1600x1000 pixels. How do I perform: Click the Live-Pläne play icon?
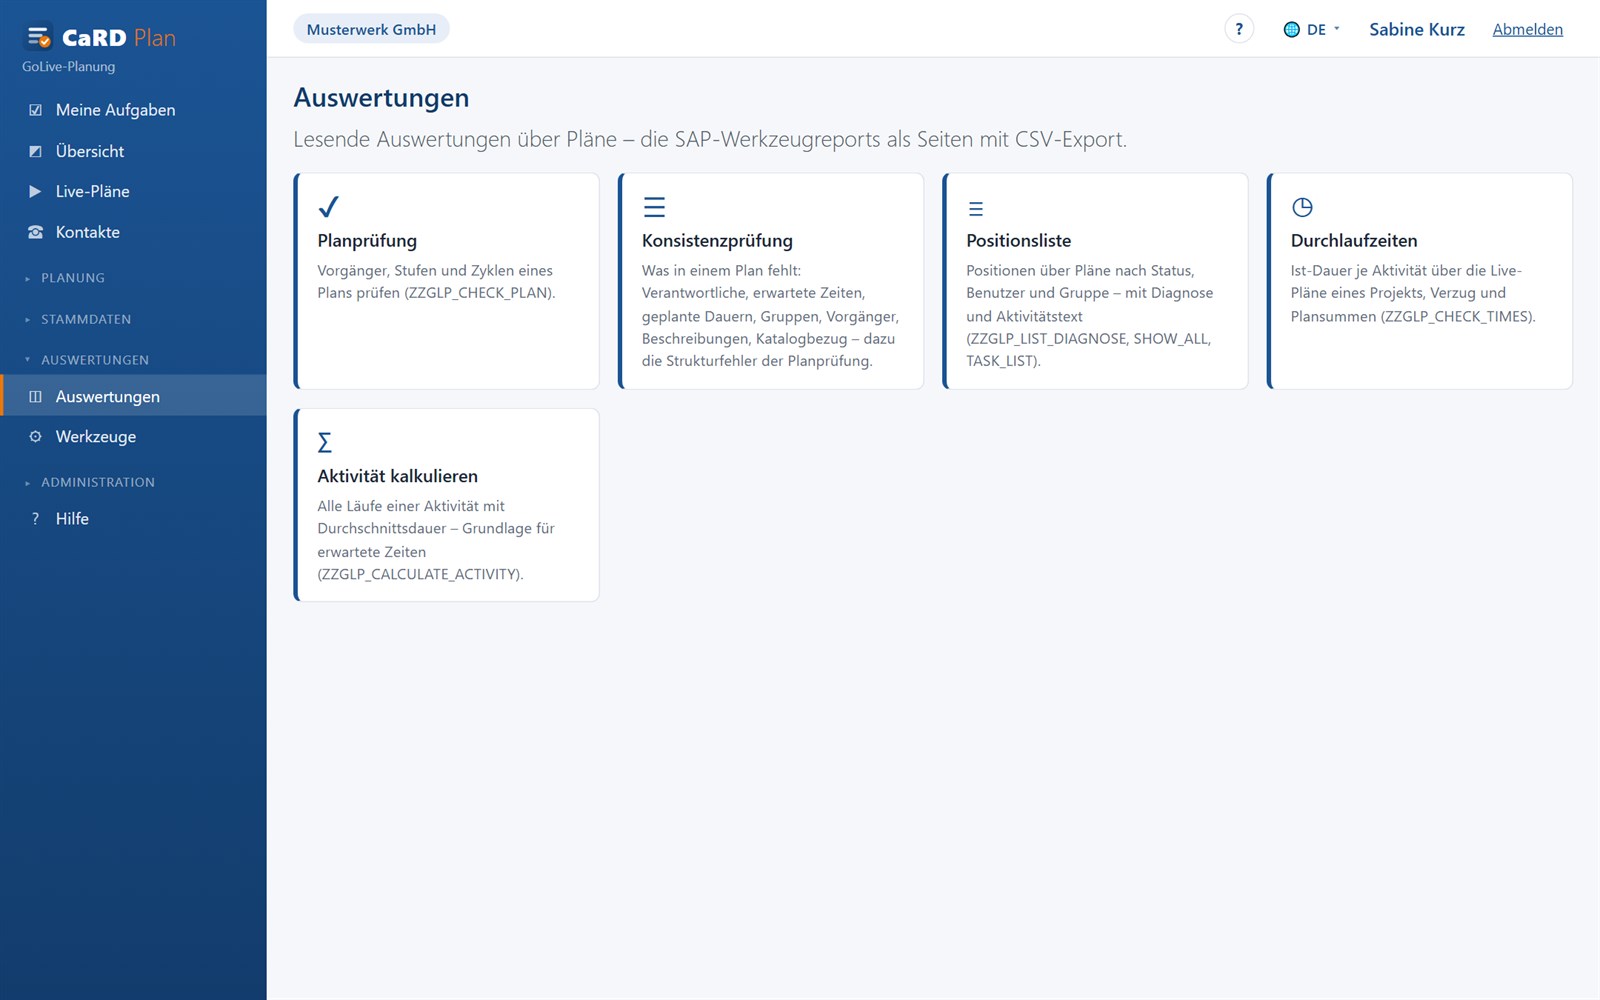(35, 191)
